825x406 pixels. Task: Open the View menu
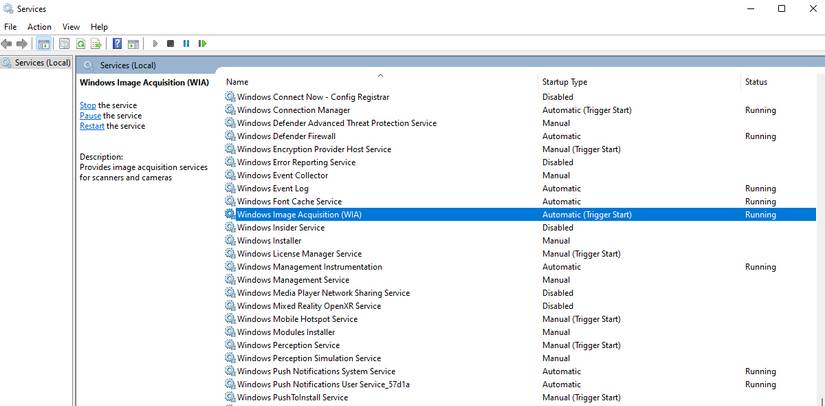click(71, 27)
